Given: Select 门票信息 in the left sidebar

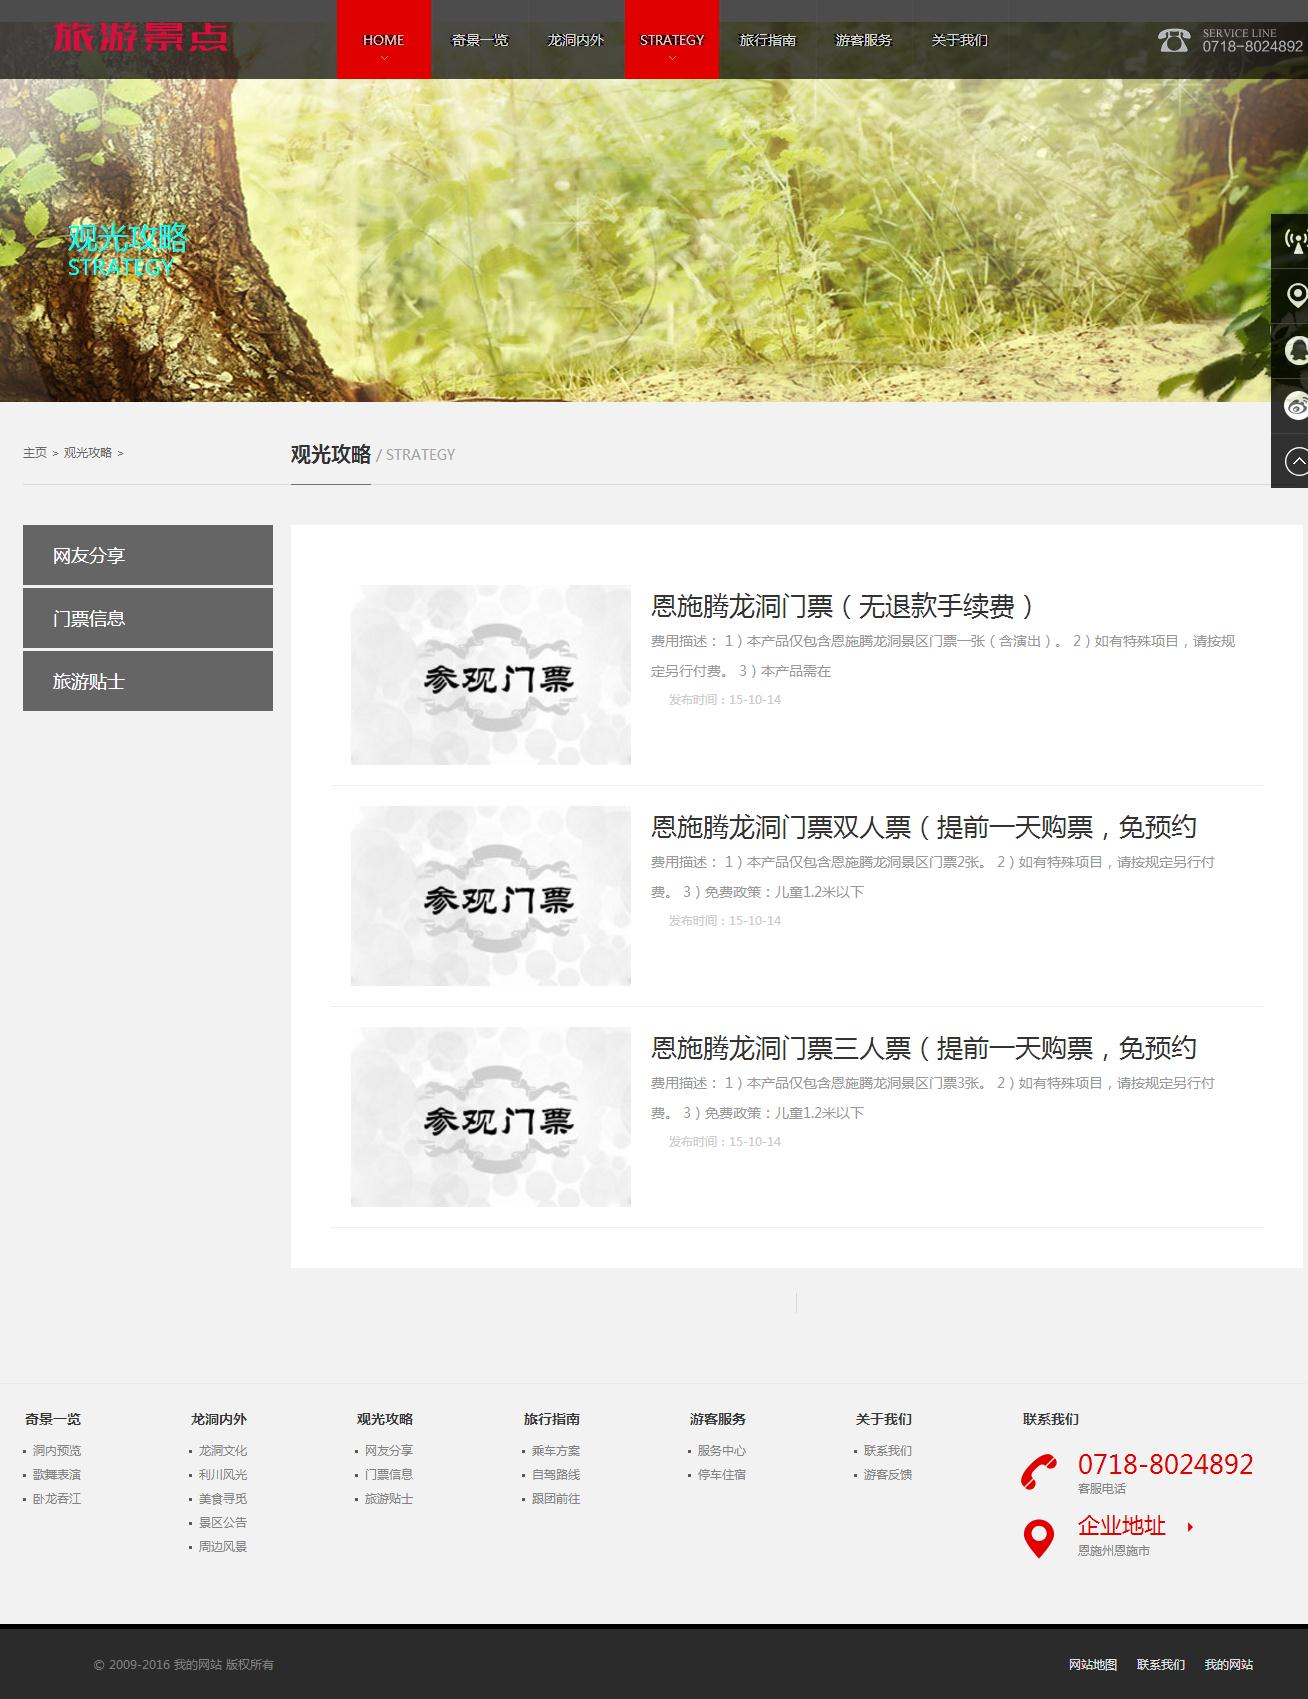Looking at the screenshot, I should (x=148, y=618).
